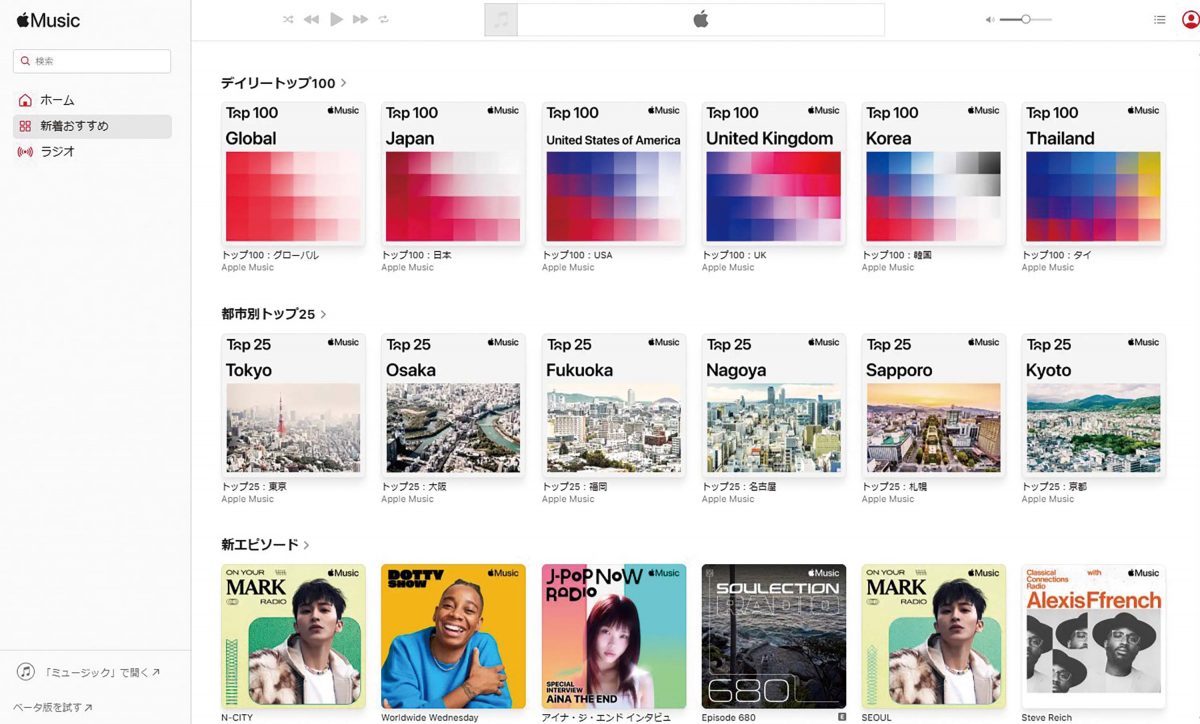Image resolution: width=1200 pixels, height=724 pixels.
Task: Select 新着おすすめ in the sidebar
Action: pos(92,126)
